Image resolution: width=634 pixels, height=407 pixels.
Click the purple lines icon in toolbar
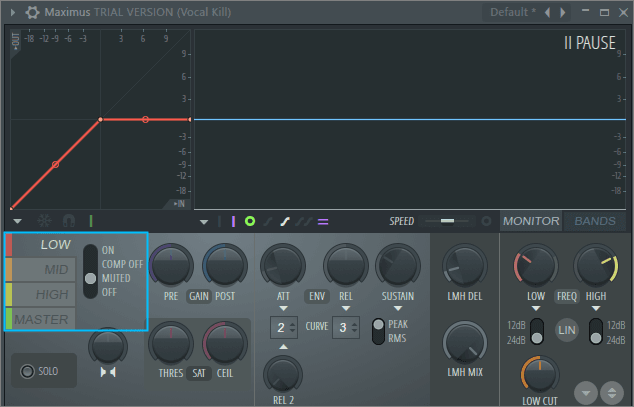(x=323, y=221)
